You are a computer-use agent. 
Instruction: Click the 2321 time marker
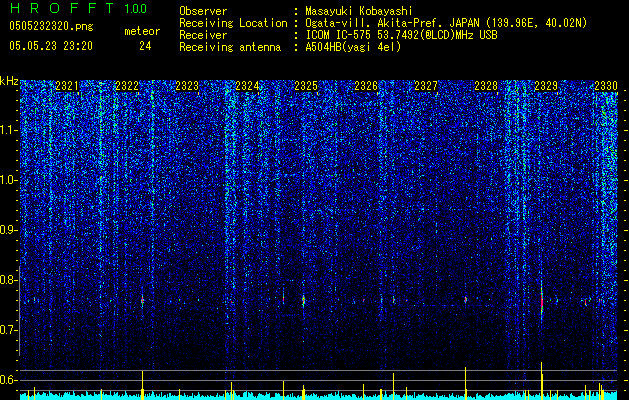click(67, 86)
